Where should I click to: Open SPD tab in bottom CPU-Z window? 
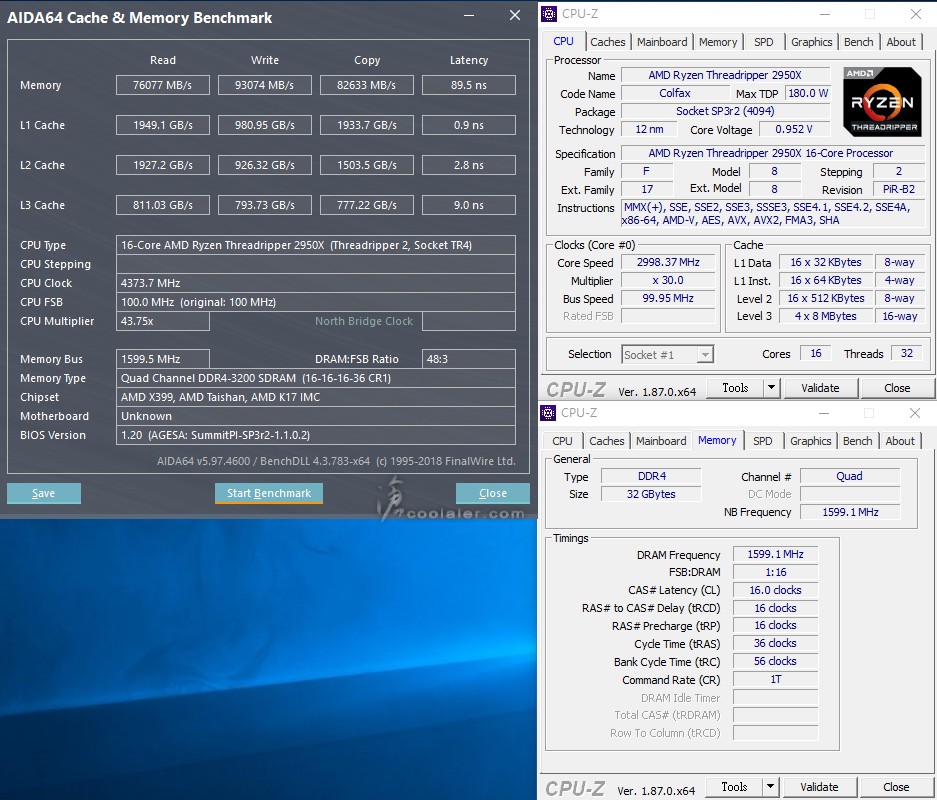point(762,441)
